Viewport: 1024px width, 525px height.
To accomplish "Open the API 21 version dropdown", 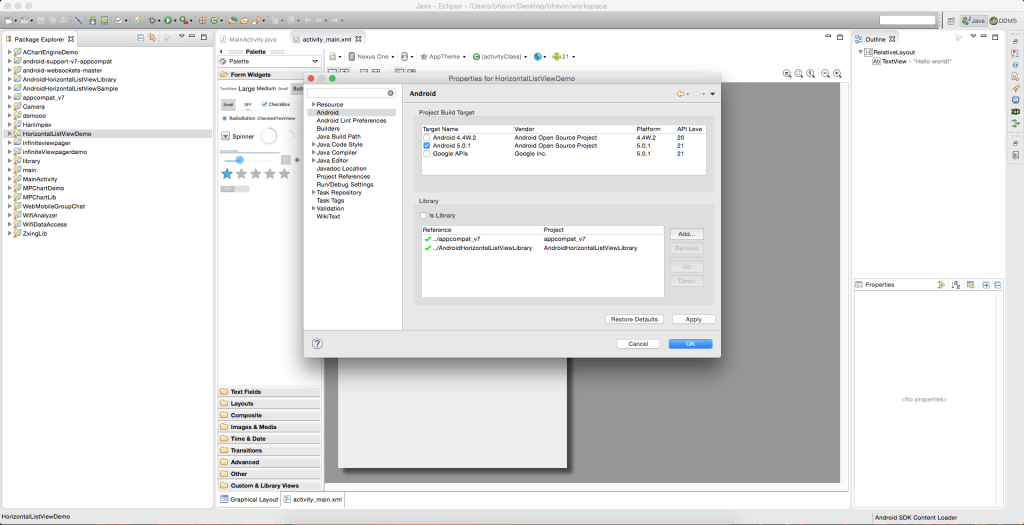I will click(x=564, y=57).
